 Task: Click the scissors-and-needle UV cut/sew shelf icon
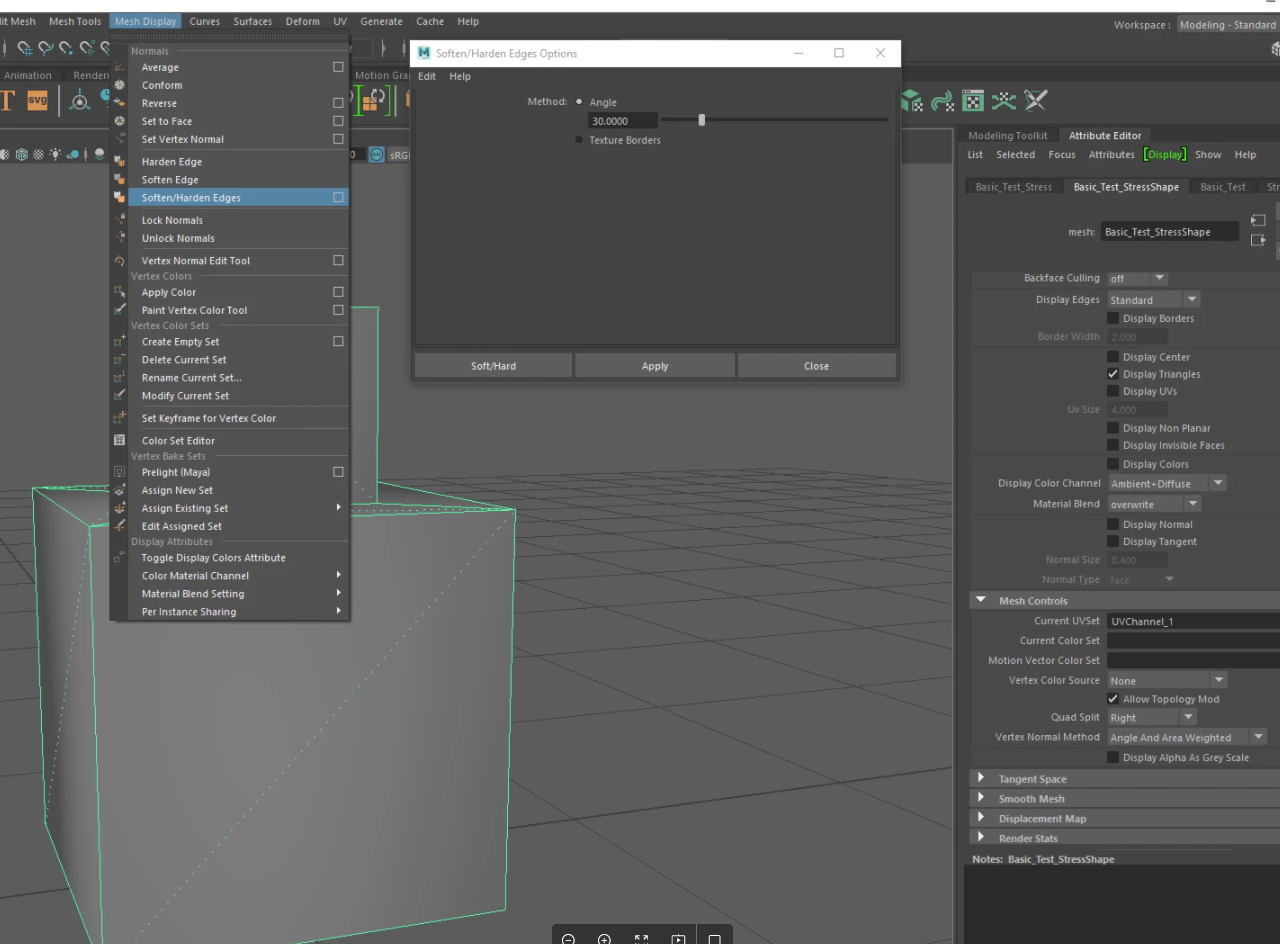[x=1035, y=100]
